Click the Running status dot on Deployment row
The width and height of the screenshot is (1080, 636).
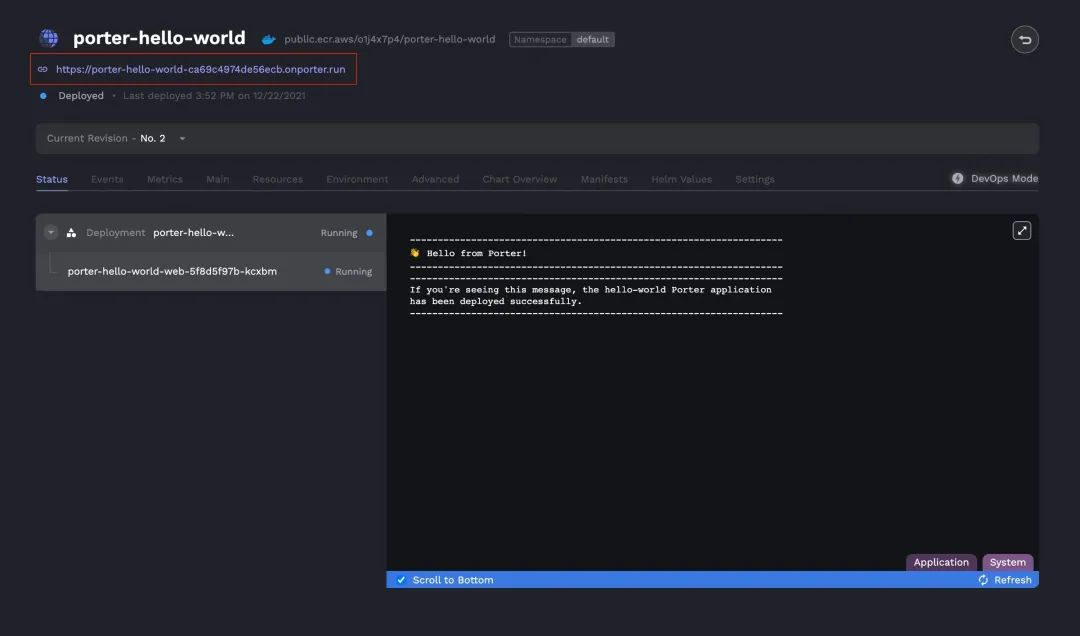[x=370, y=233]
